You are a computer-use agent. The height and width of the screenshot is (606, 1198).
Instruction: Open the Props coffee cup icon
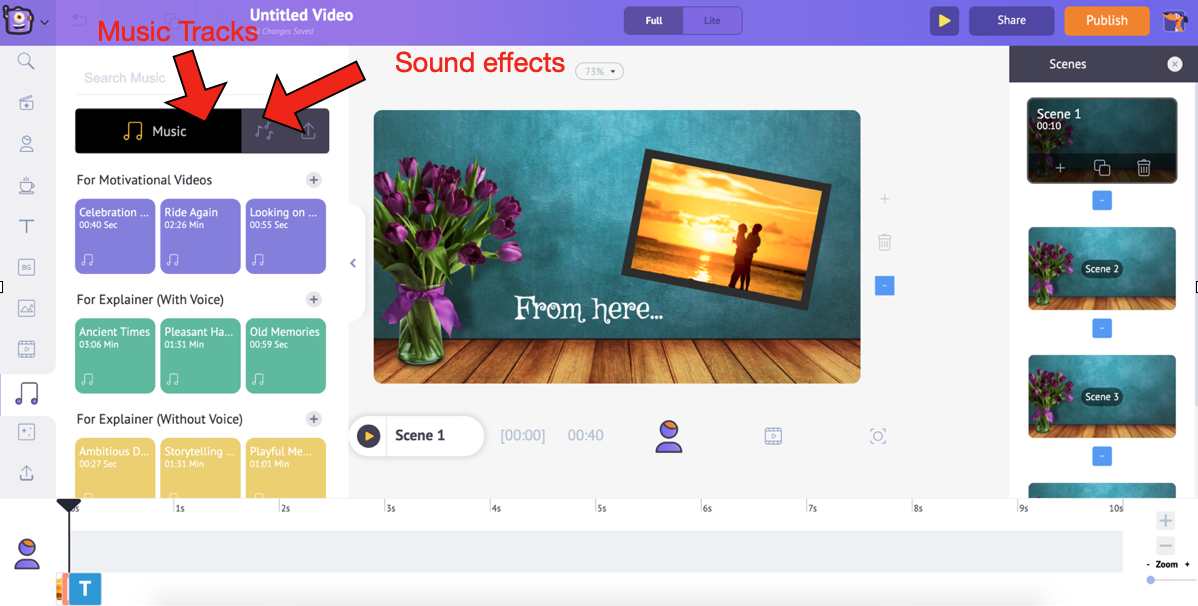[27, 185]
